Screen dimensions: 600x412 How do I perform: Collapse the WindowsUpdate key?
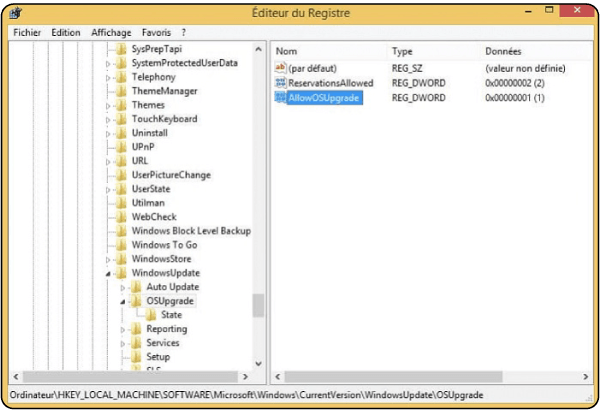pos(108,274)
